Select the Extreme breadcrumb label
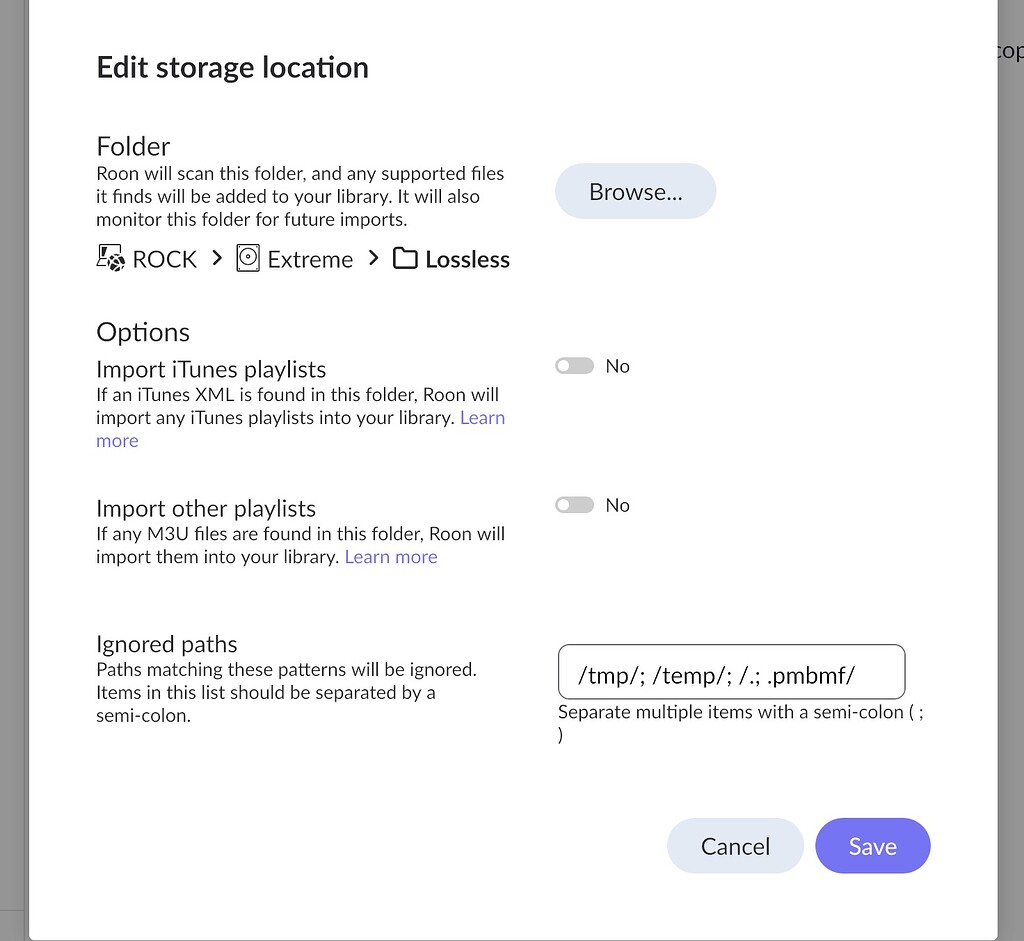This screenshot has width=1024, height=941. coord(308,258)
